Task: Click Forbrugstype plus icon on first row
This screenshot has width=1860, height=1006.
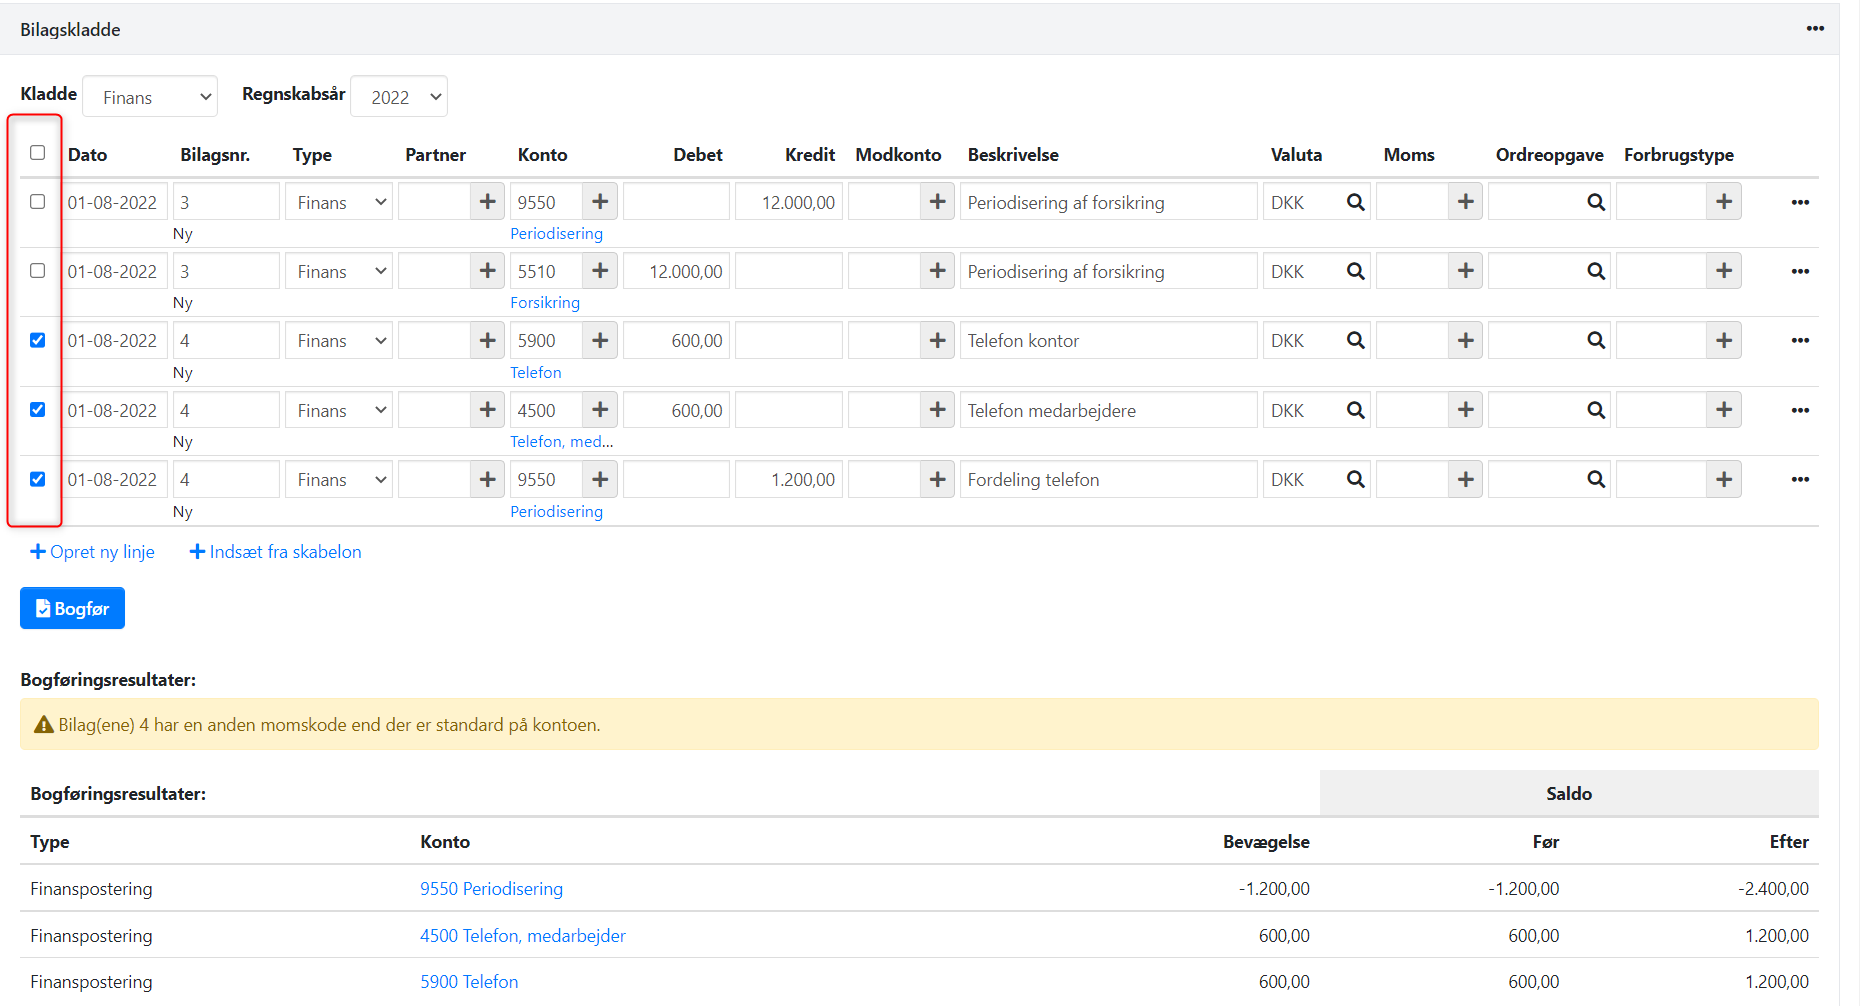Action: 1724,202
